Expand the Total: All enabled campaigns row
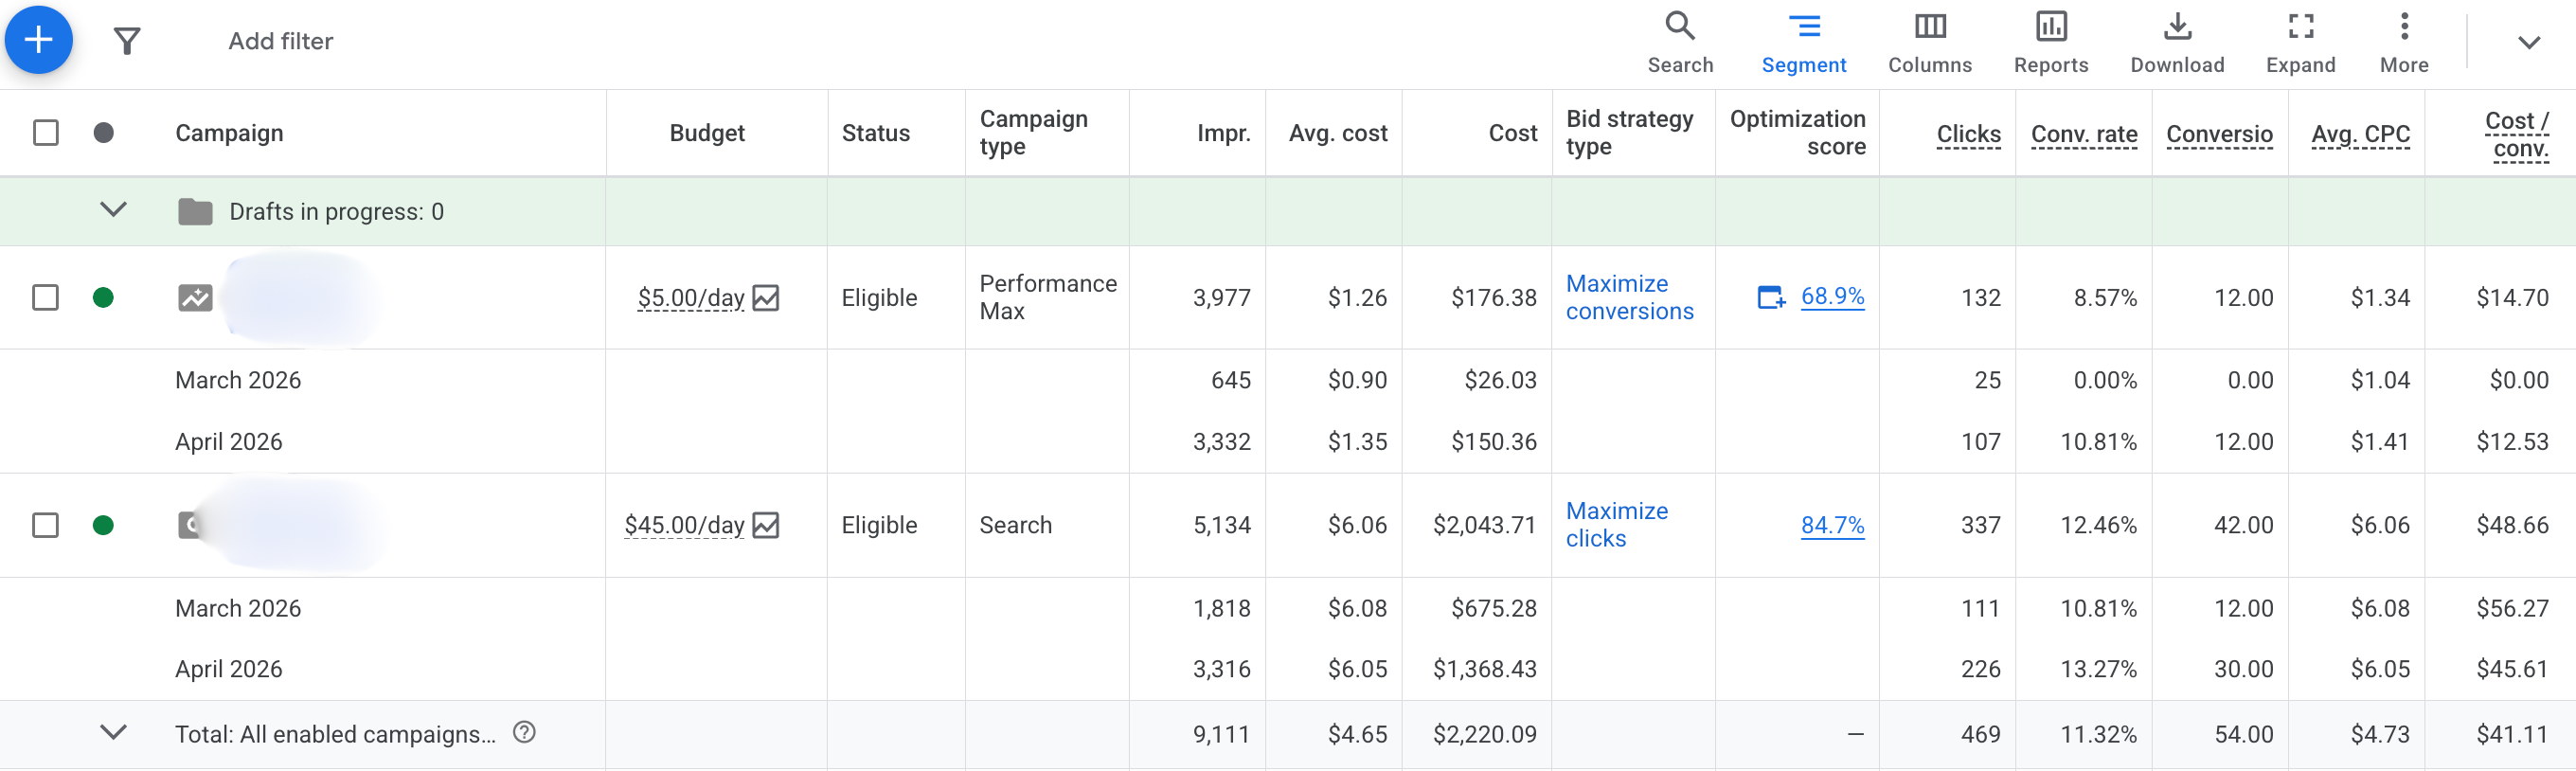The width and height of the screenshot is (2576, 771). click(x=114, y=732)
